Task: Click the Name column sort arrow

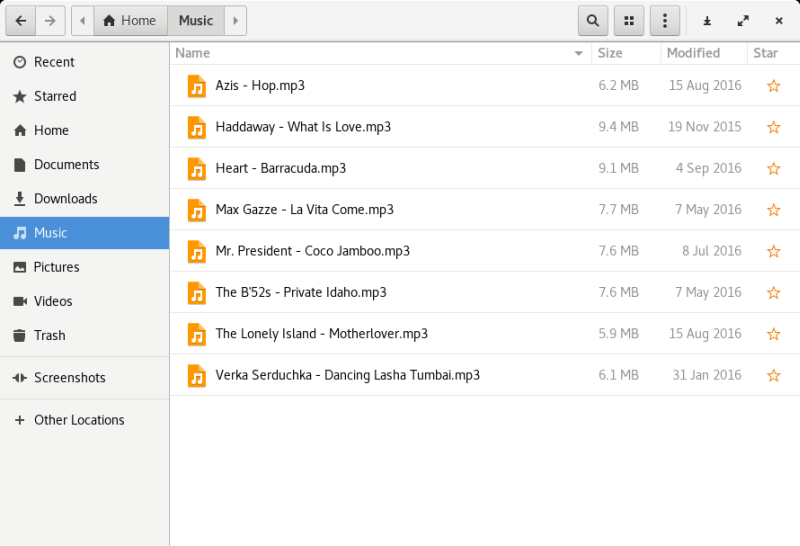Action: 578,53
